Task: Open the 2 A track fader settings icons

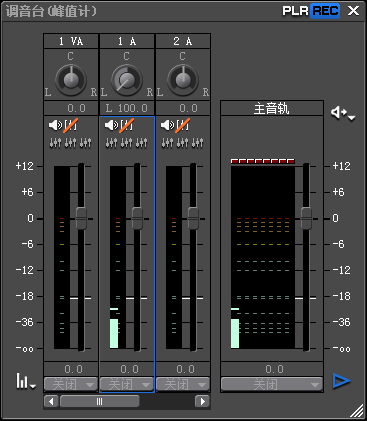Action: pyautogui.click(x=183, y=143)
